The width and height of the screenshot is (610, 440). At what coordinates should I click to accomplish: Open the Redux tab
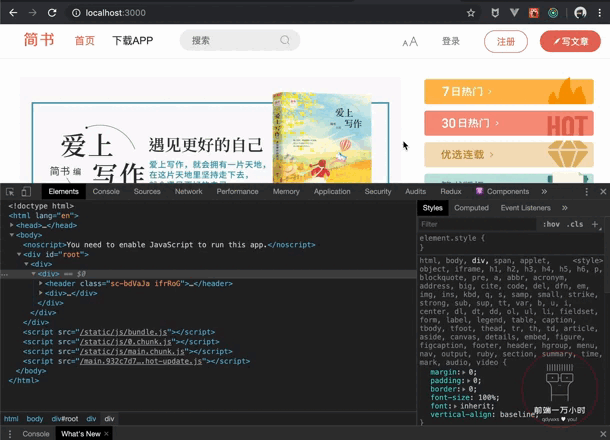(450, 191)
